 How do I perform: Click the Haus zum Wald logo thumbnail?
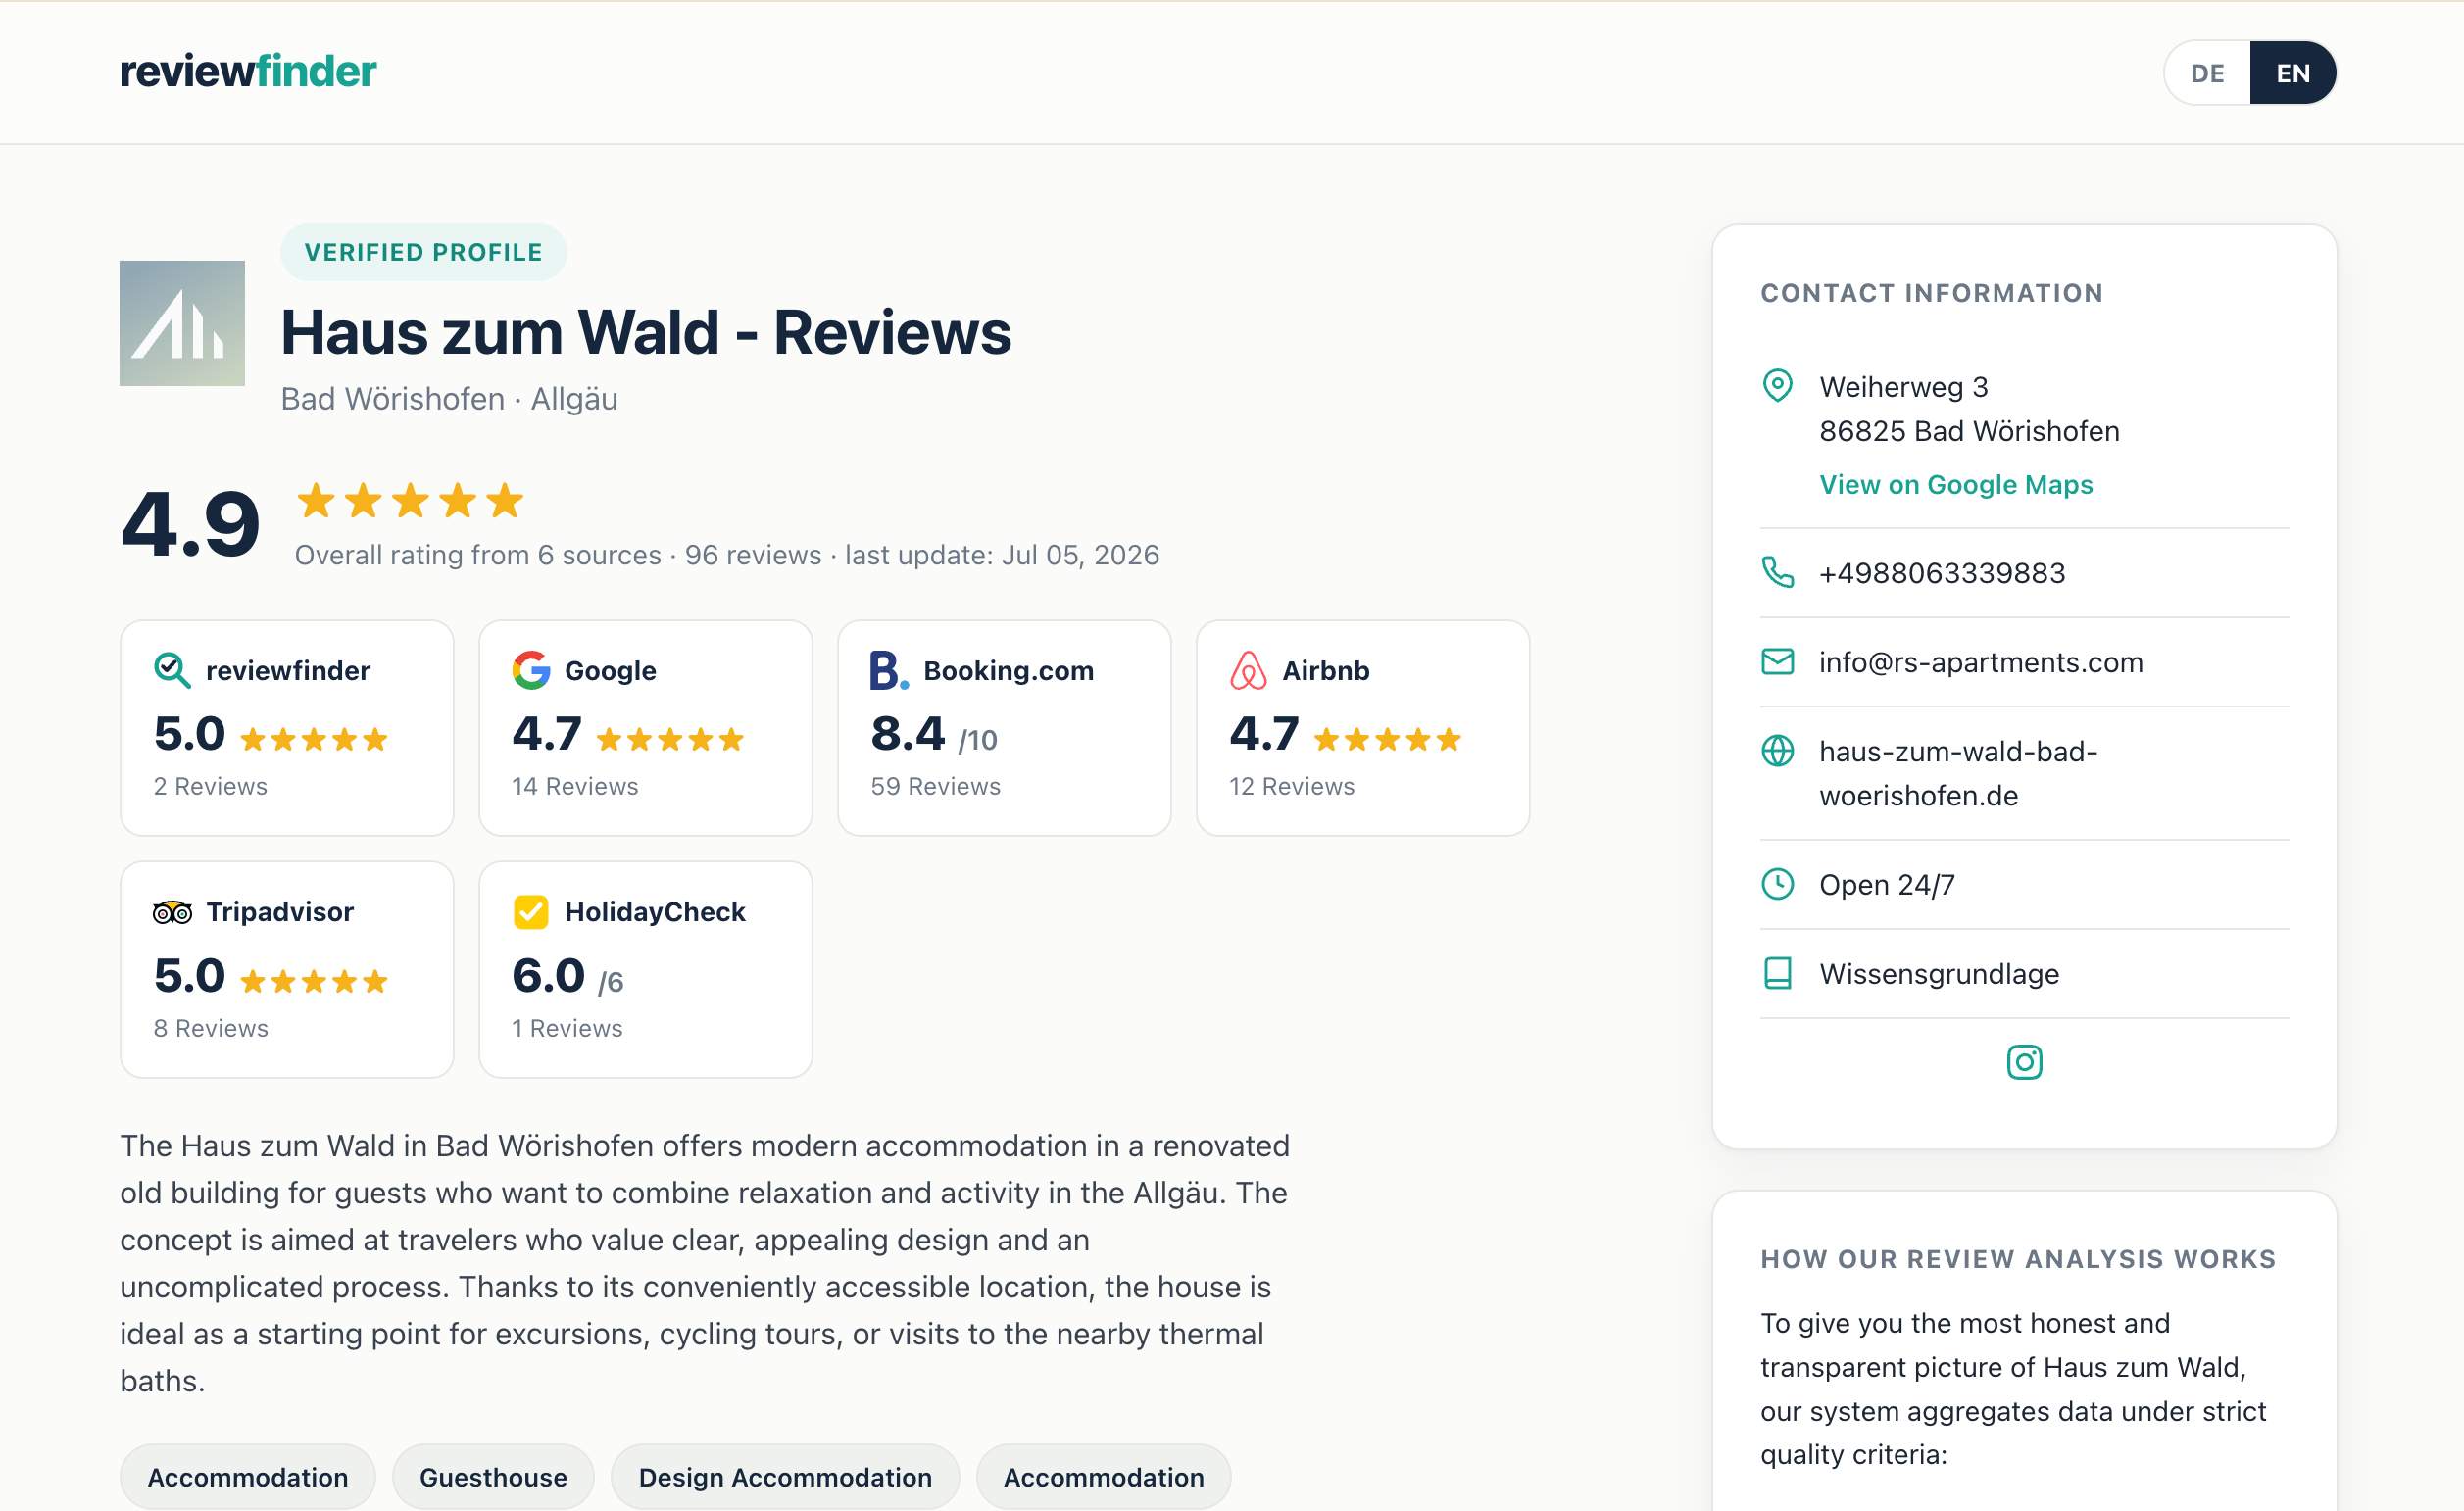[182, 323]
